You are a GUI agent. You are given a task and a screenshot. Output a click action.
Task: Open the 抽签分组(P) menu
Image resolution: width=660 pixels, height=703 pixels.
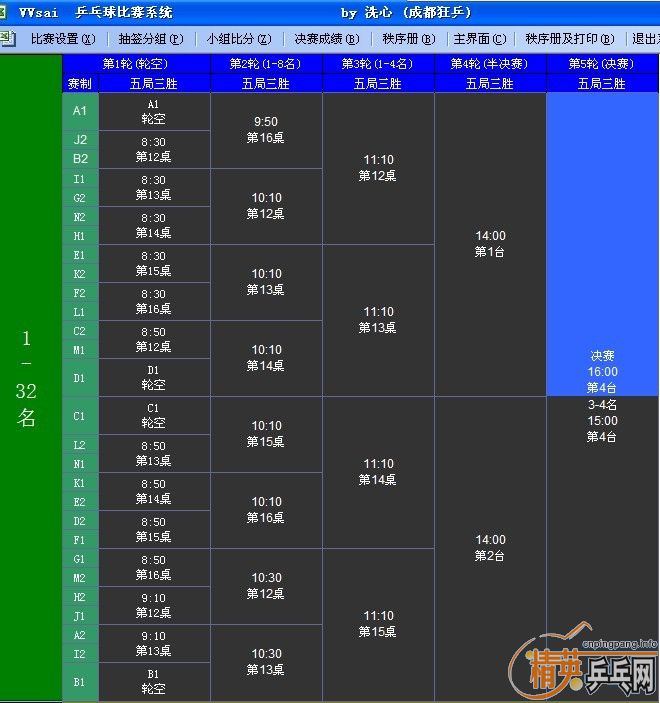[x=151, y=39]
